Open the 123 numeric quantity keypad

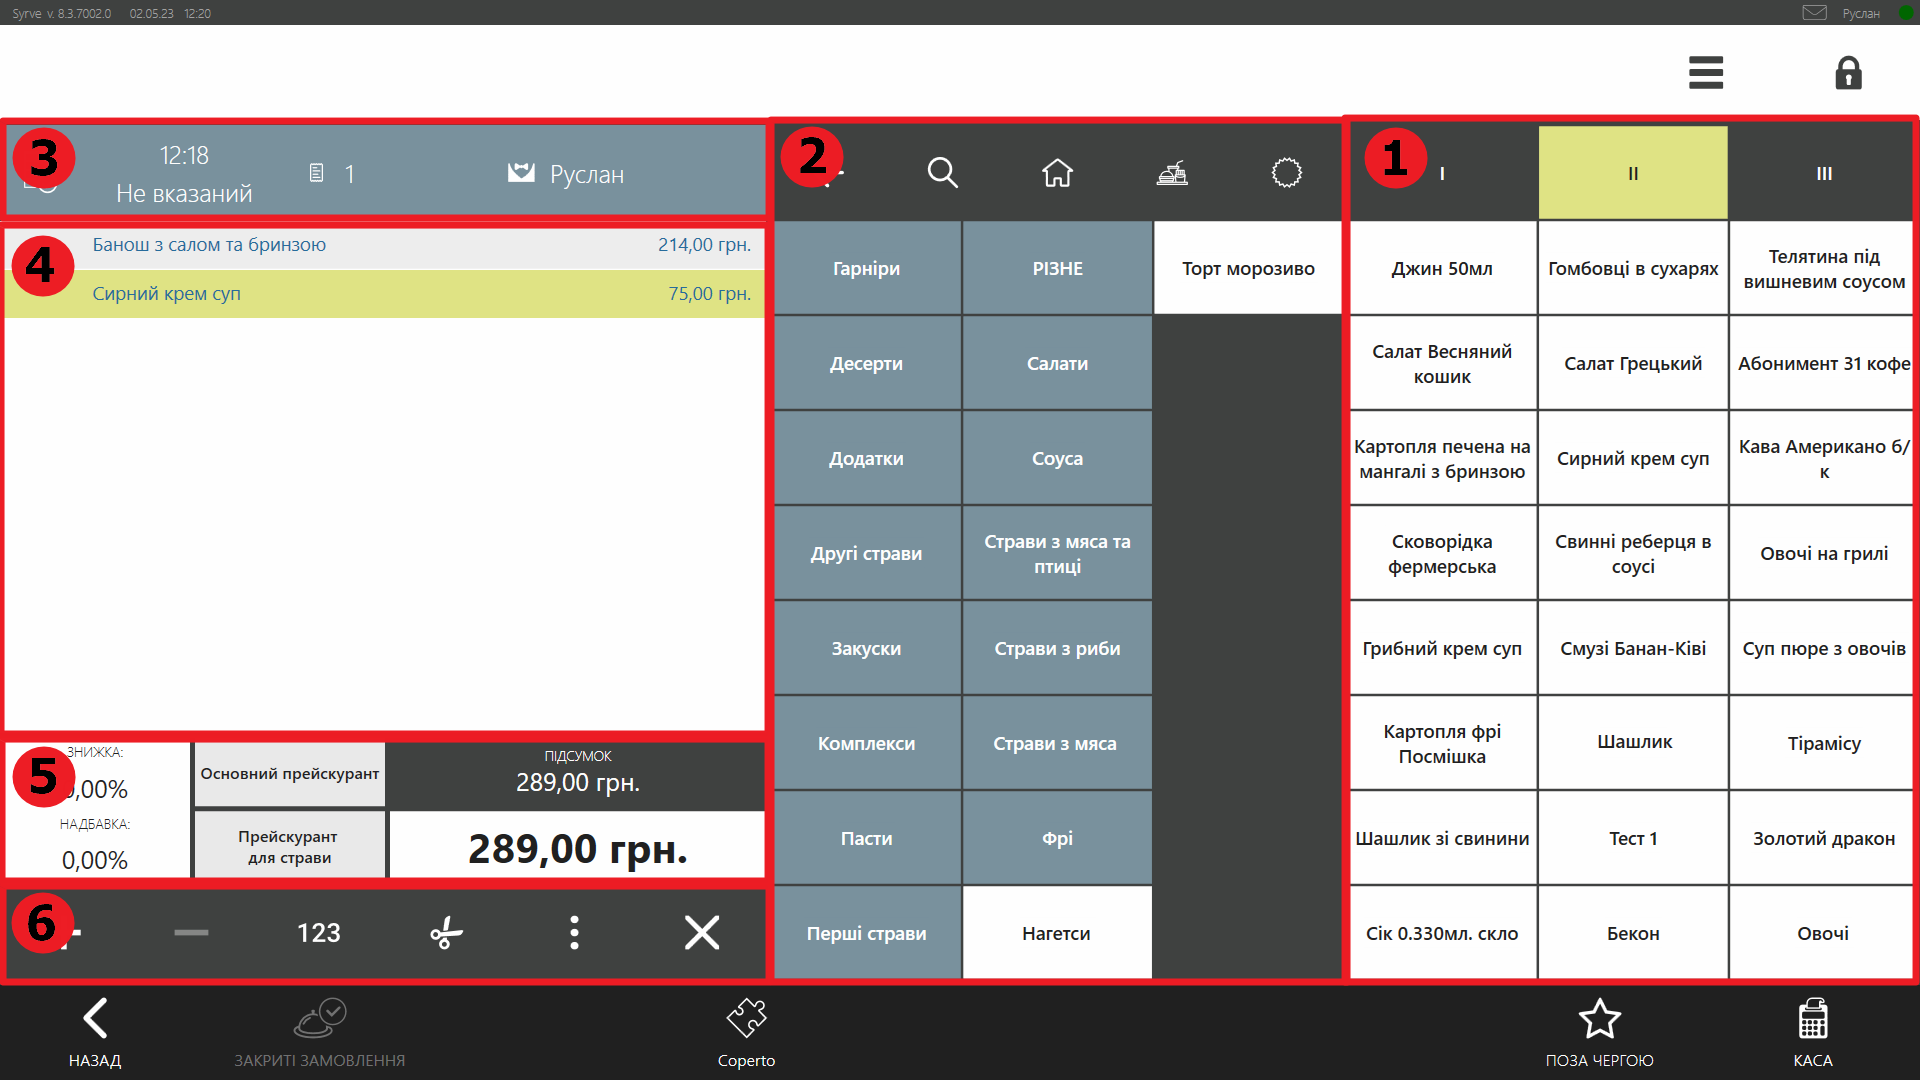click(x=318, y=932)
